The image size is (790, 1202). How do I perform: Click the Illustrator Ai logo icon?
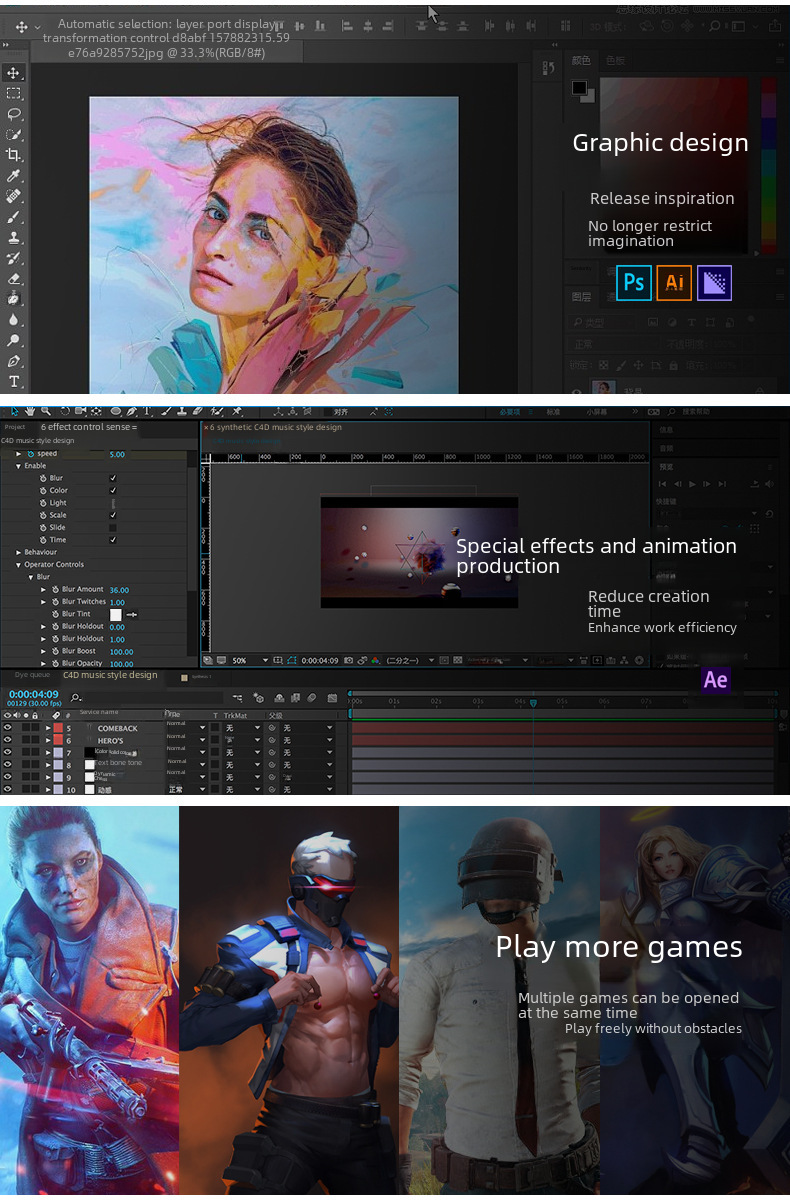(x=675, y=283)
